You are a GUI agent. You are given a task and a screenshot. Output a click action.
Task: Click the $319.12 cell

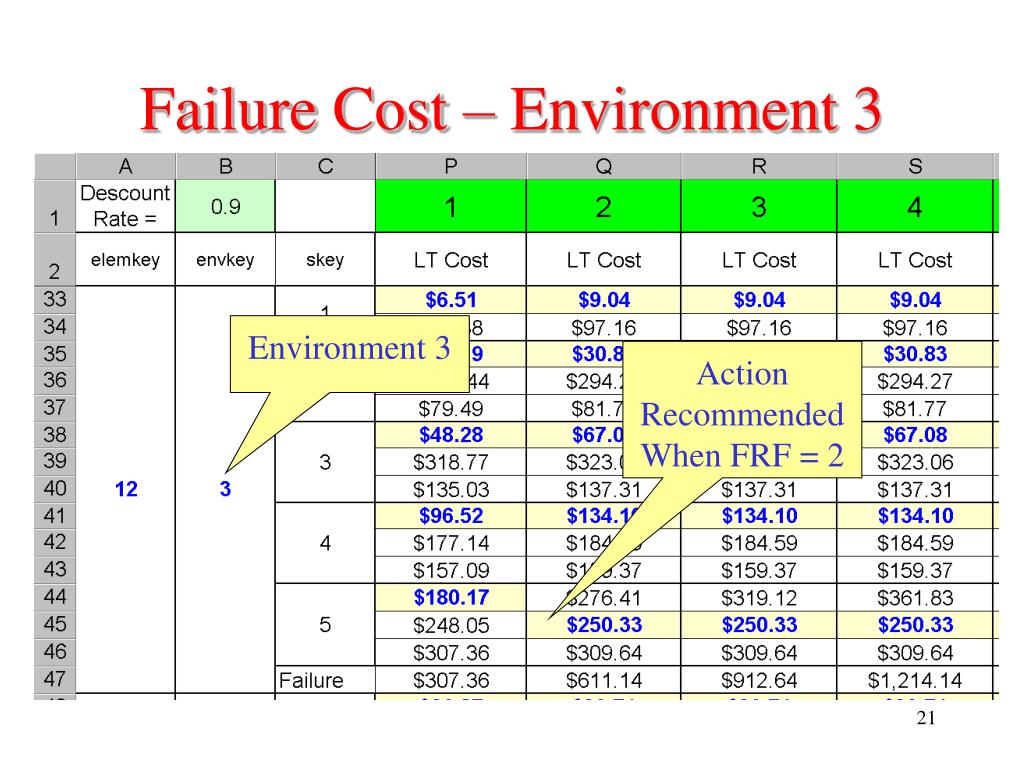pyautogui.click(x=759, y=598)
